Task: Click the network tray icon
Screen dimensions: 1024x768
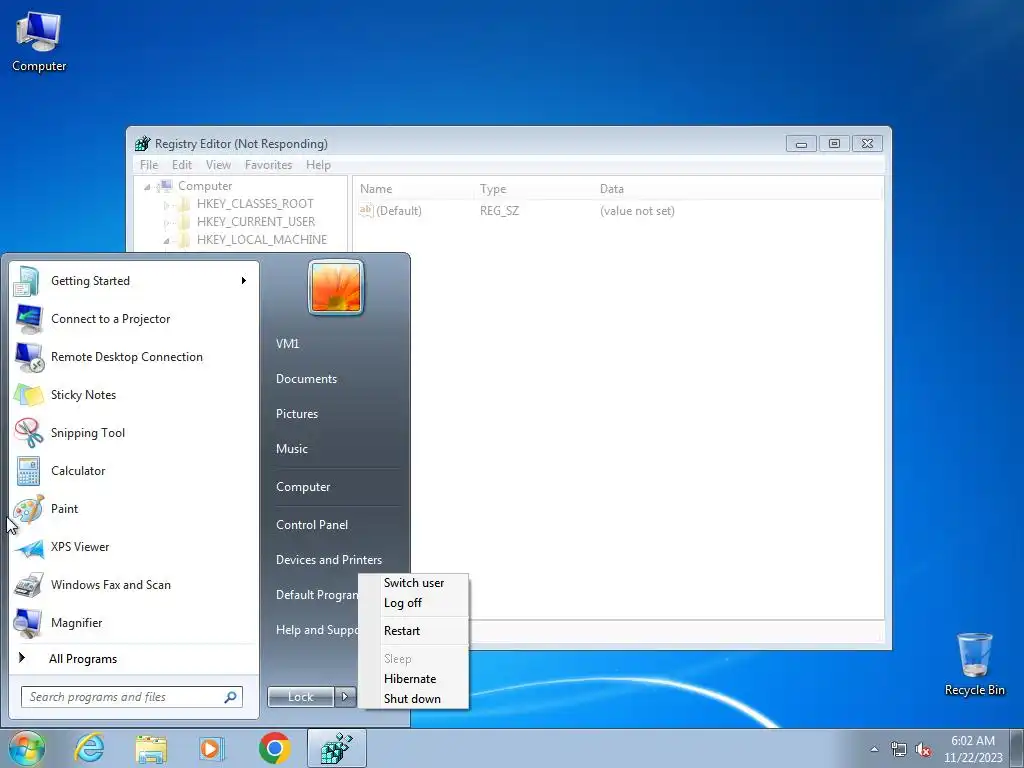Action: [x=899, y=749]
